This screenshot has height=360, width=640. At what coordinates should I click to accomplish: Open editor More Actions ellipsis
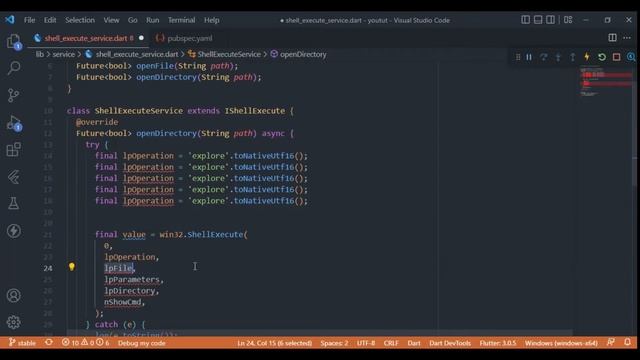(x=627, y=38)
